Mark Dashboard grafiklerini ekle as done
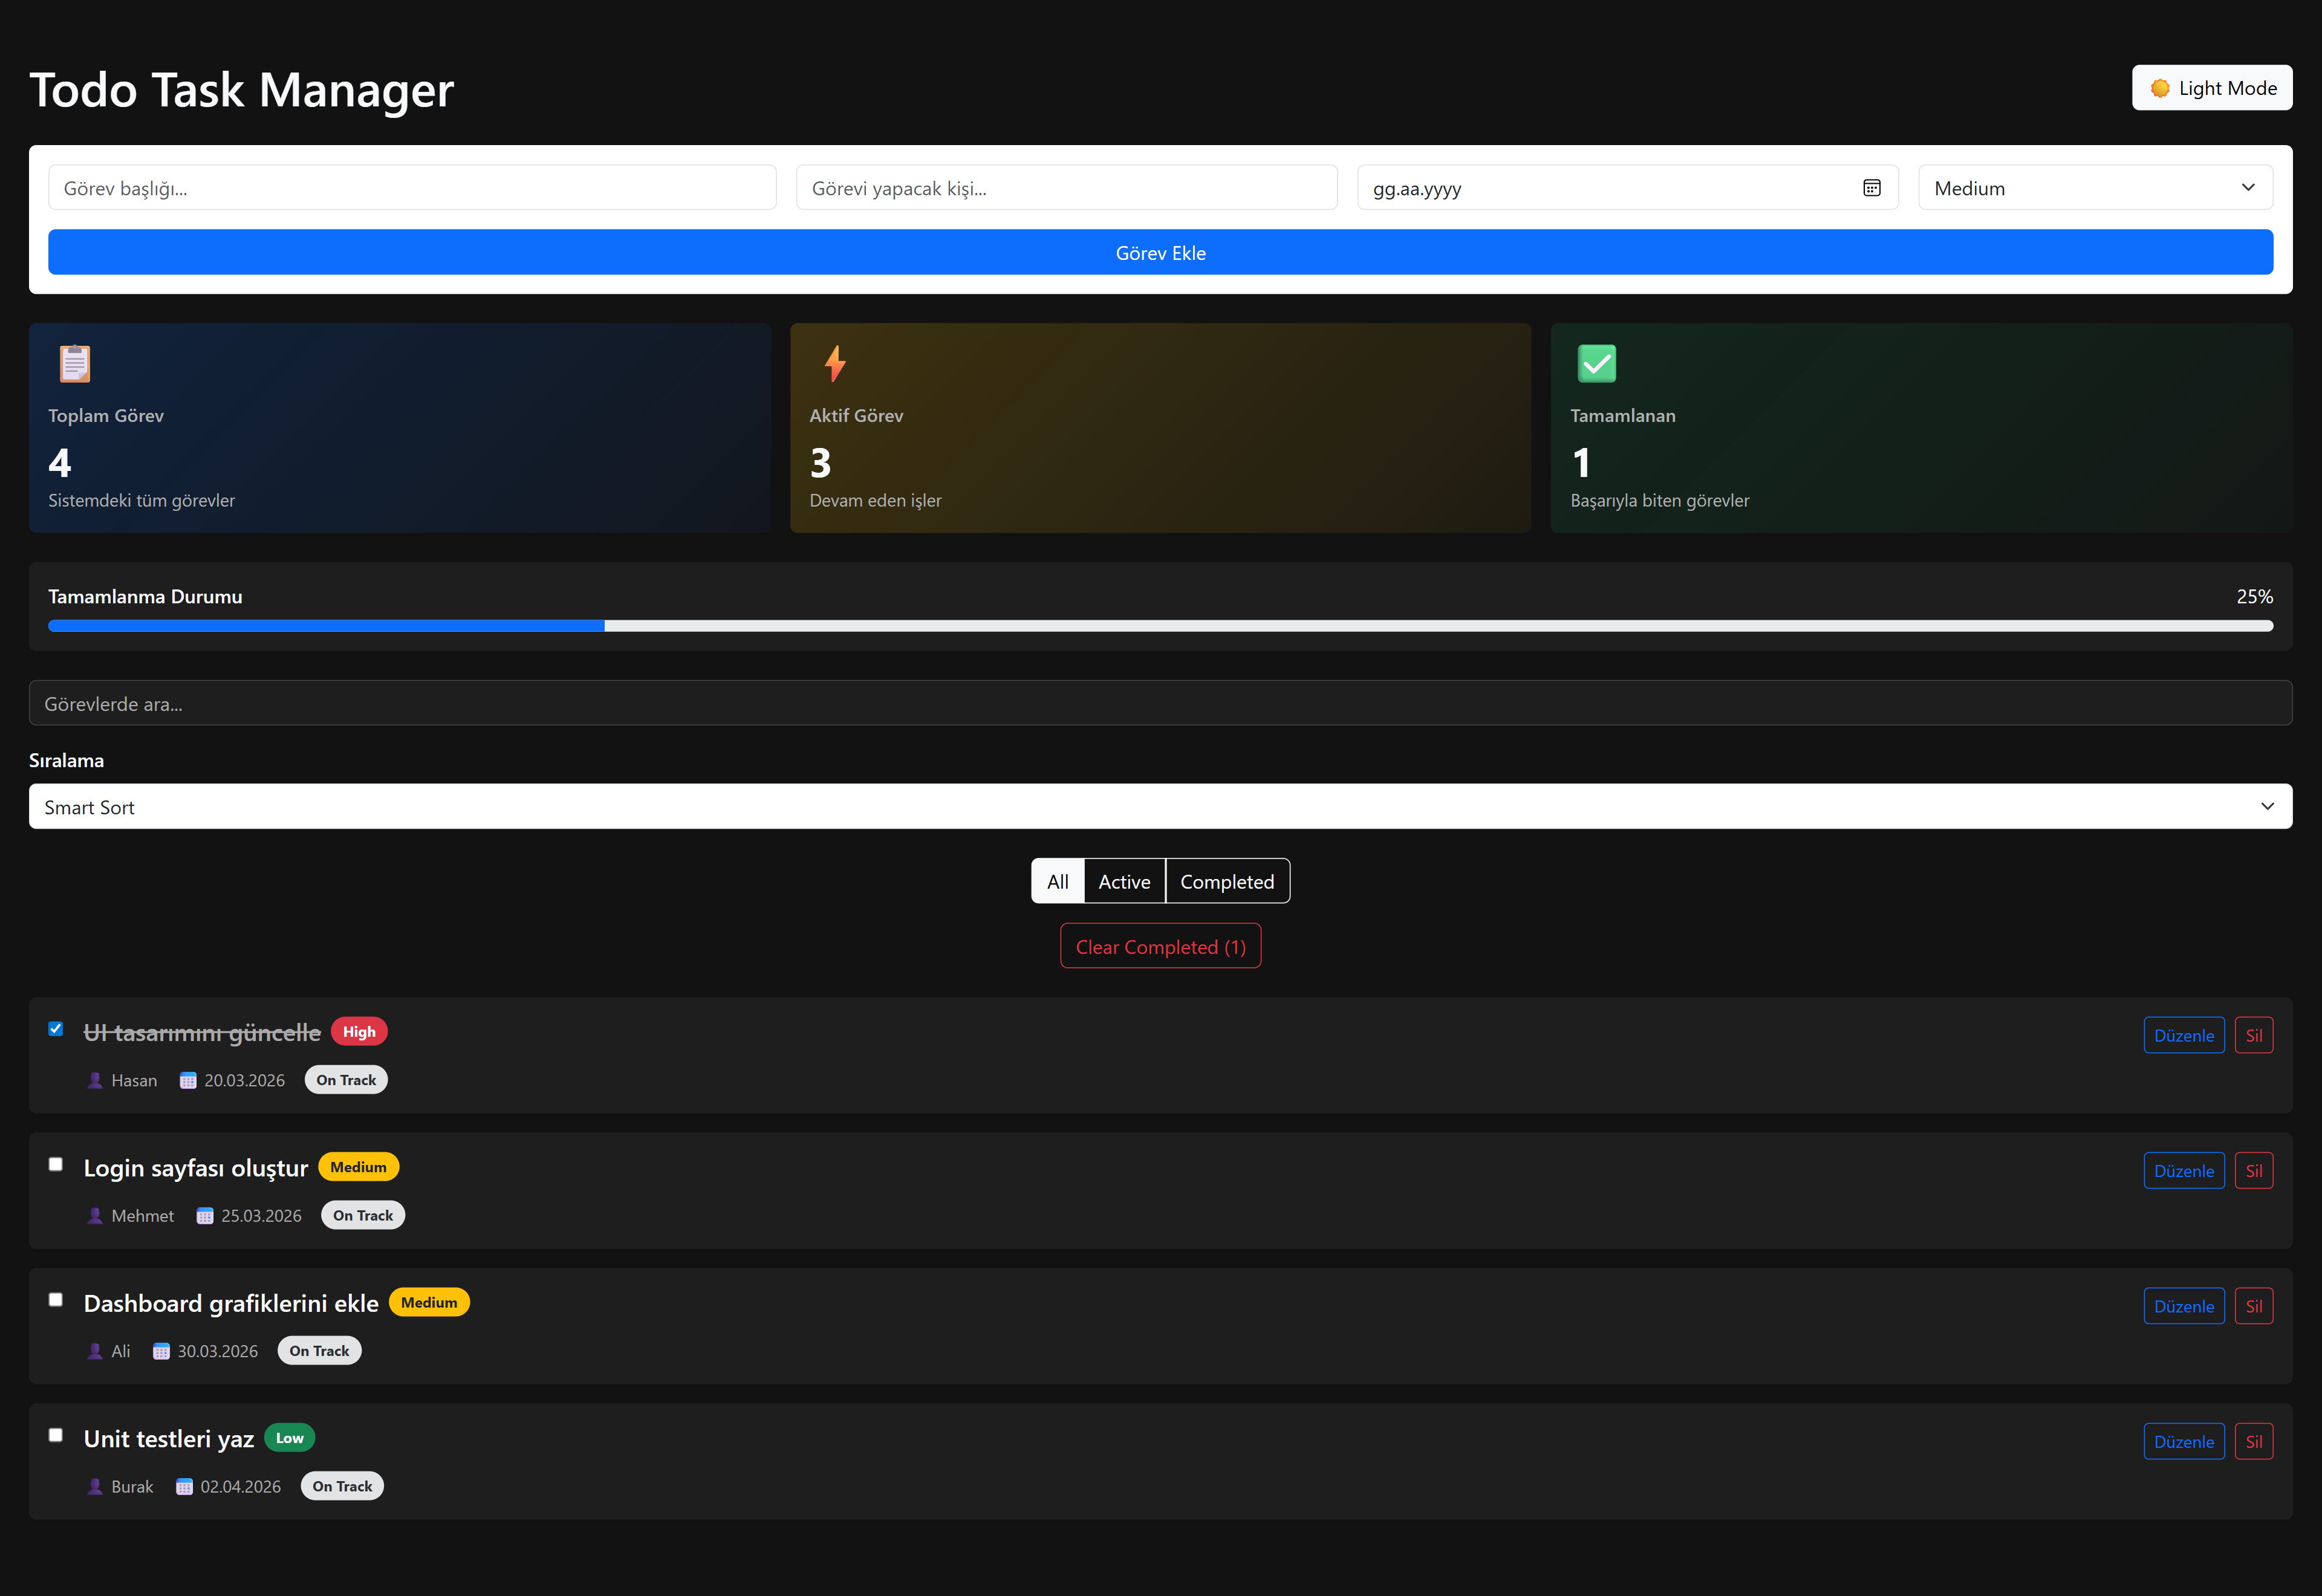Screen dimensions: 2322x1596 [56, 1300]
